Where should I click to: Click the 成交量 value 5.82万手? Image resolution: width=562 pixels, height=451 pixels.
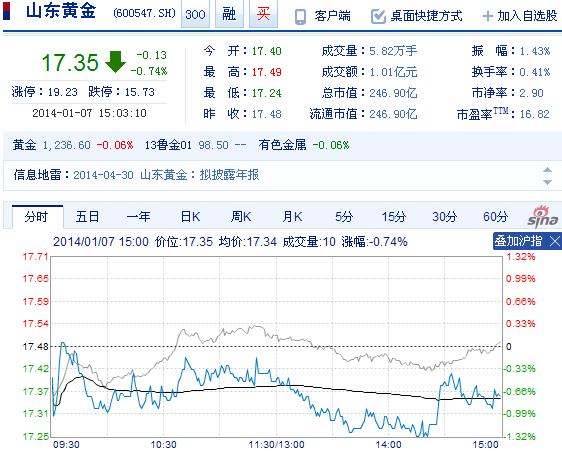click(393, 51)
